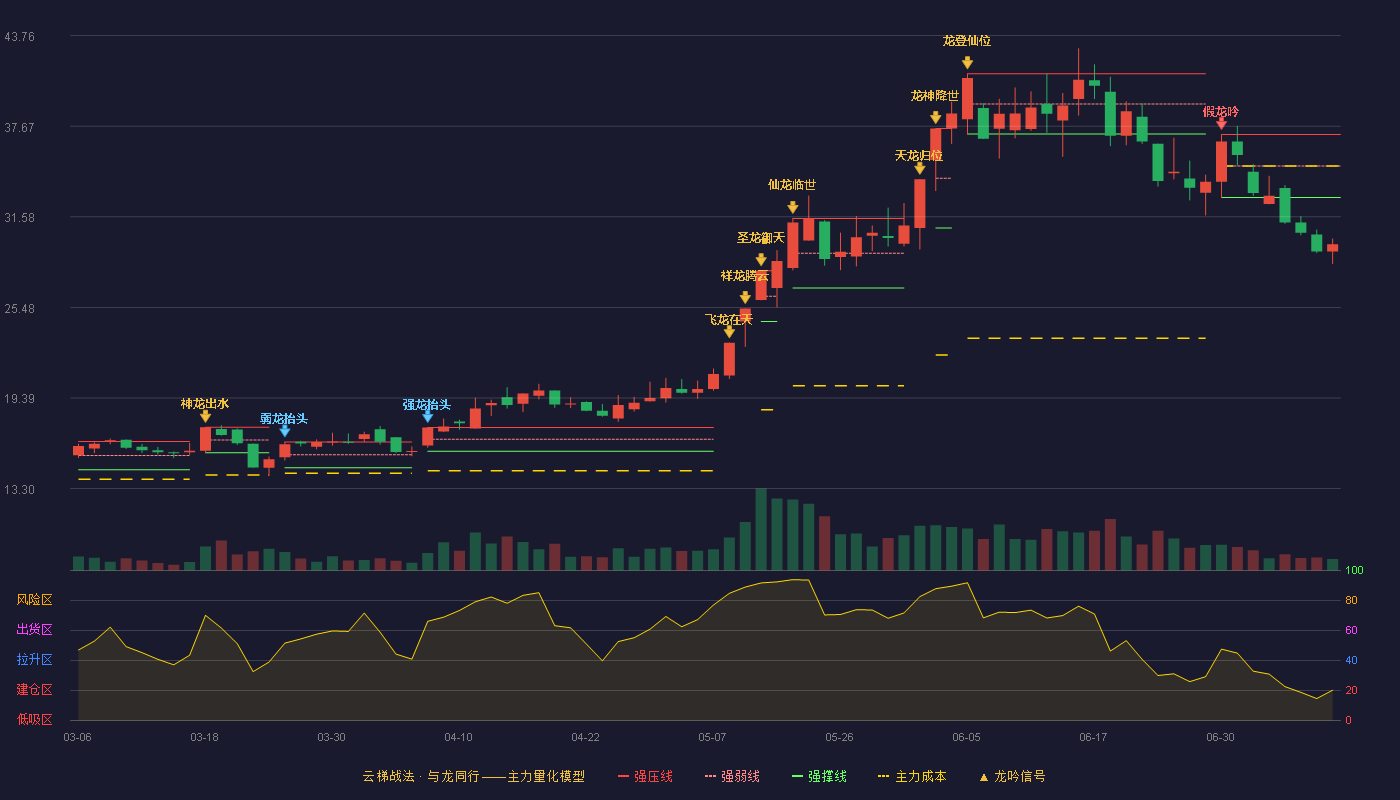1400x800 pixels.
Task: Click the tallest volume bar
Action: (x=761, y=529)
